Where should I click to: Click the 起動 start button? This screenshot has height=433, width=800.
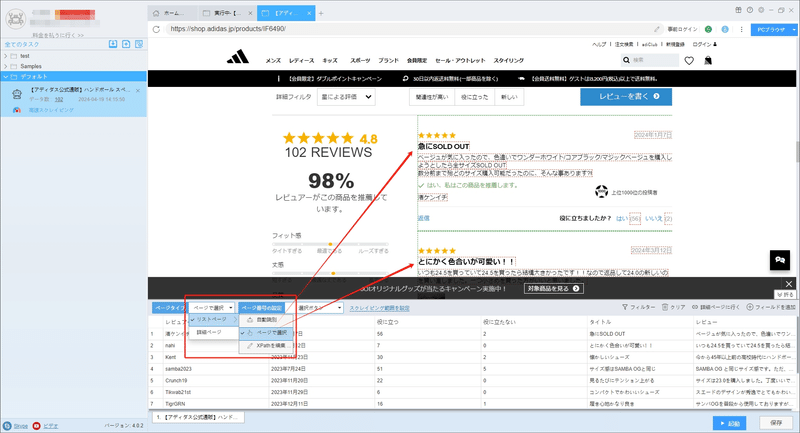tap(730, 423)
